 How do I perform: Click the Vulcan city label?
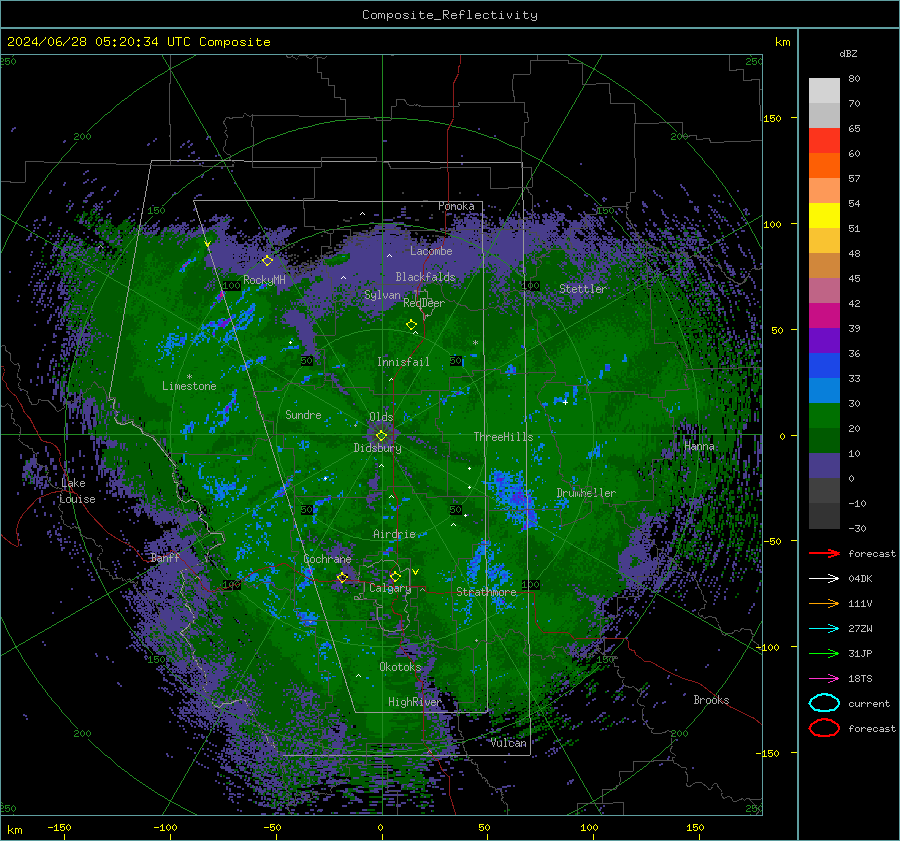509,743
